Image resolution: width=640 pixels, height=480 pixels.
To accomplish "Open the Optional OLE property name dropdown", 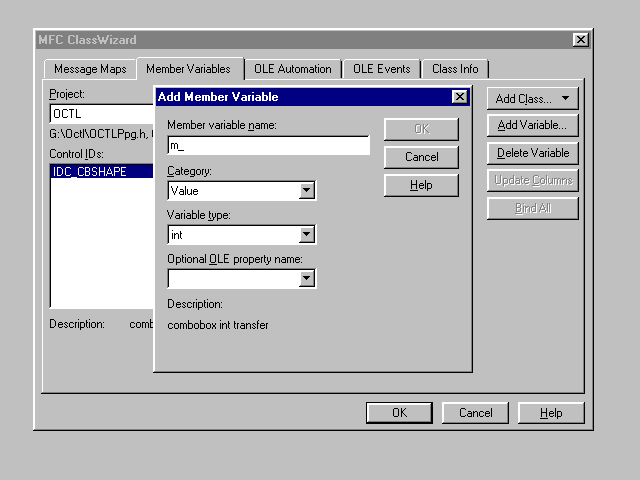I will pyautogui.click(x=307, y=279).
